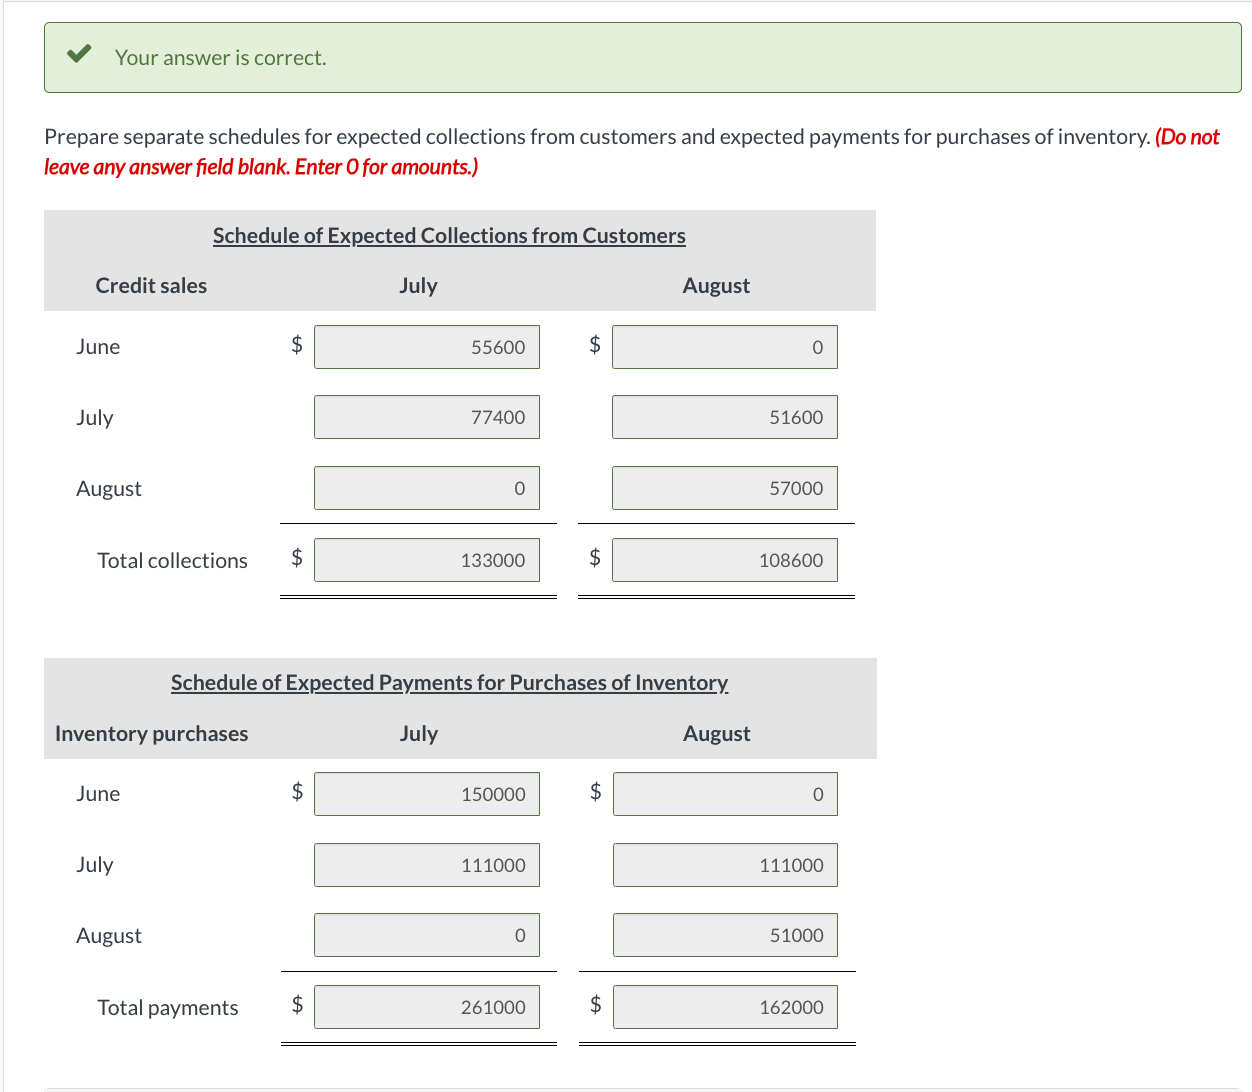
Task: Select the Total payments field showing 261000
Action: 427,1006
